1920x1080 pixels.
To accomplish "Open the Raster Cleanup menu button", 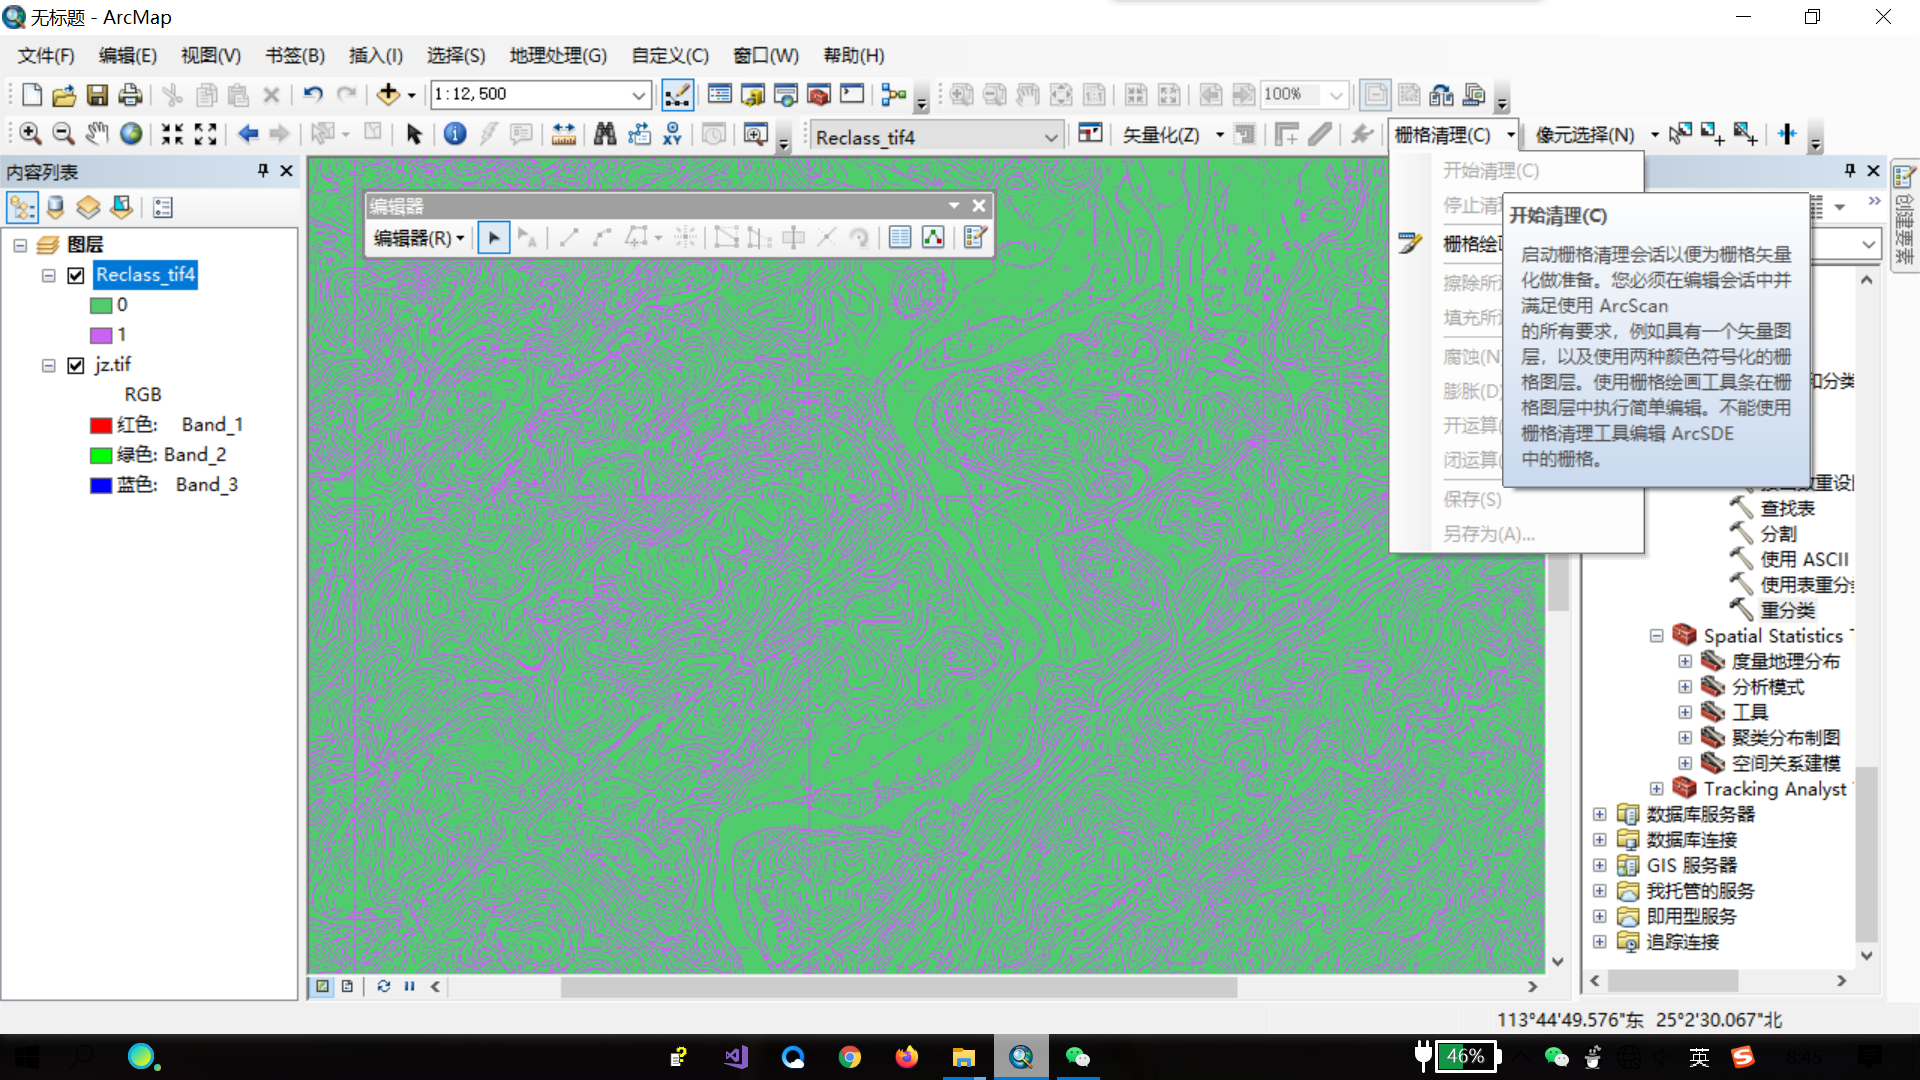I will tap(1453, 135).
